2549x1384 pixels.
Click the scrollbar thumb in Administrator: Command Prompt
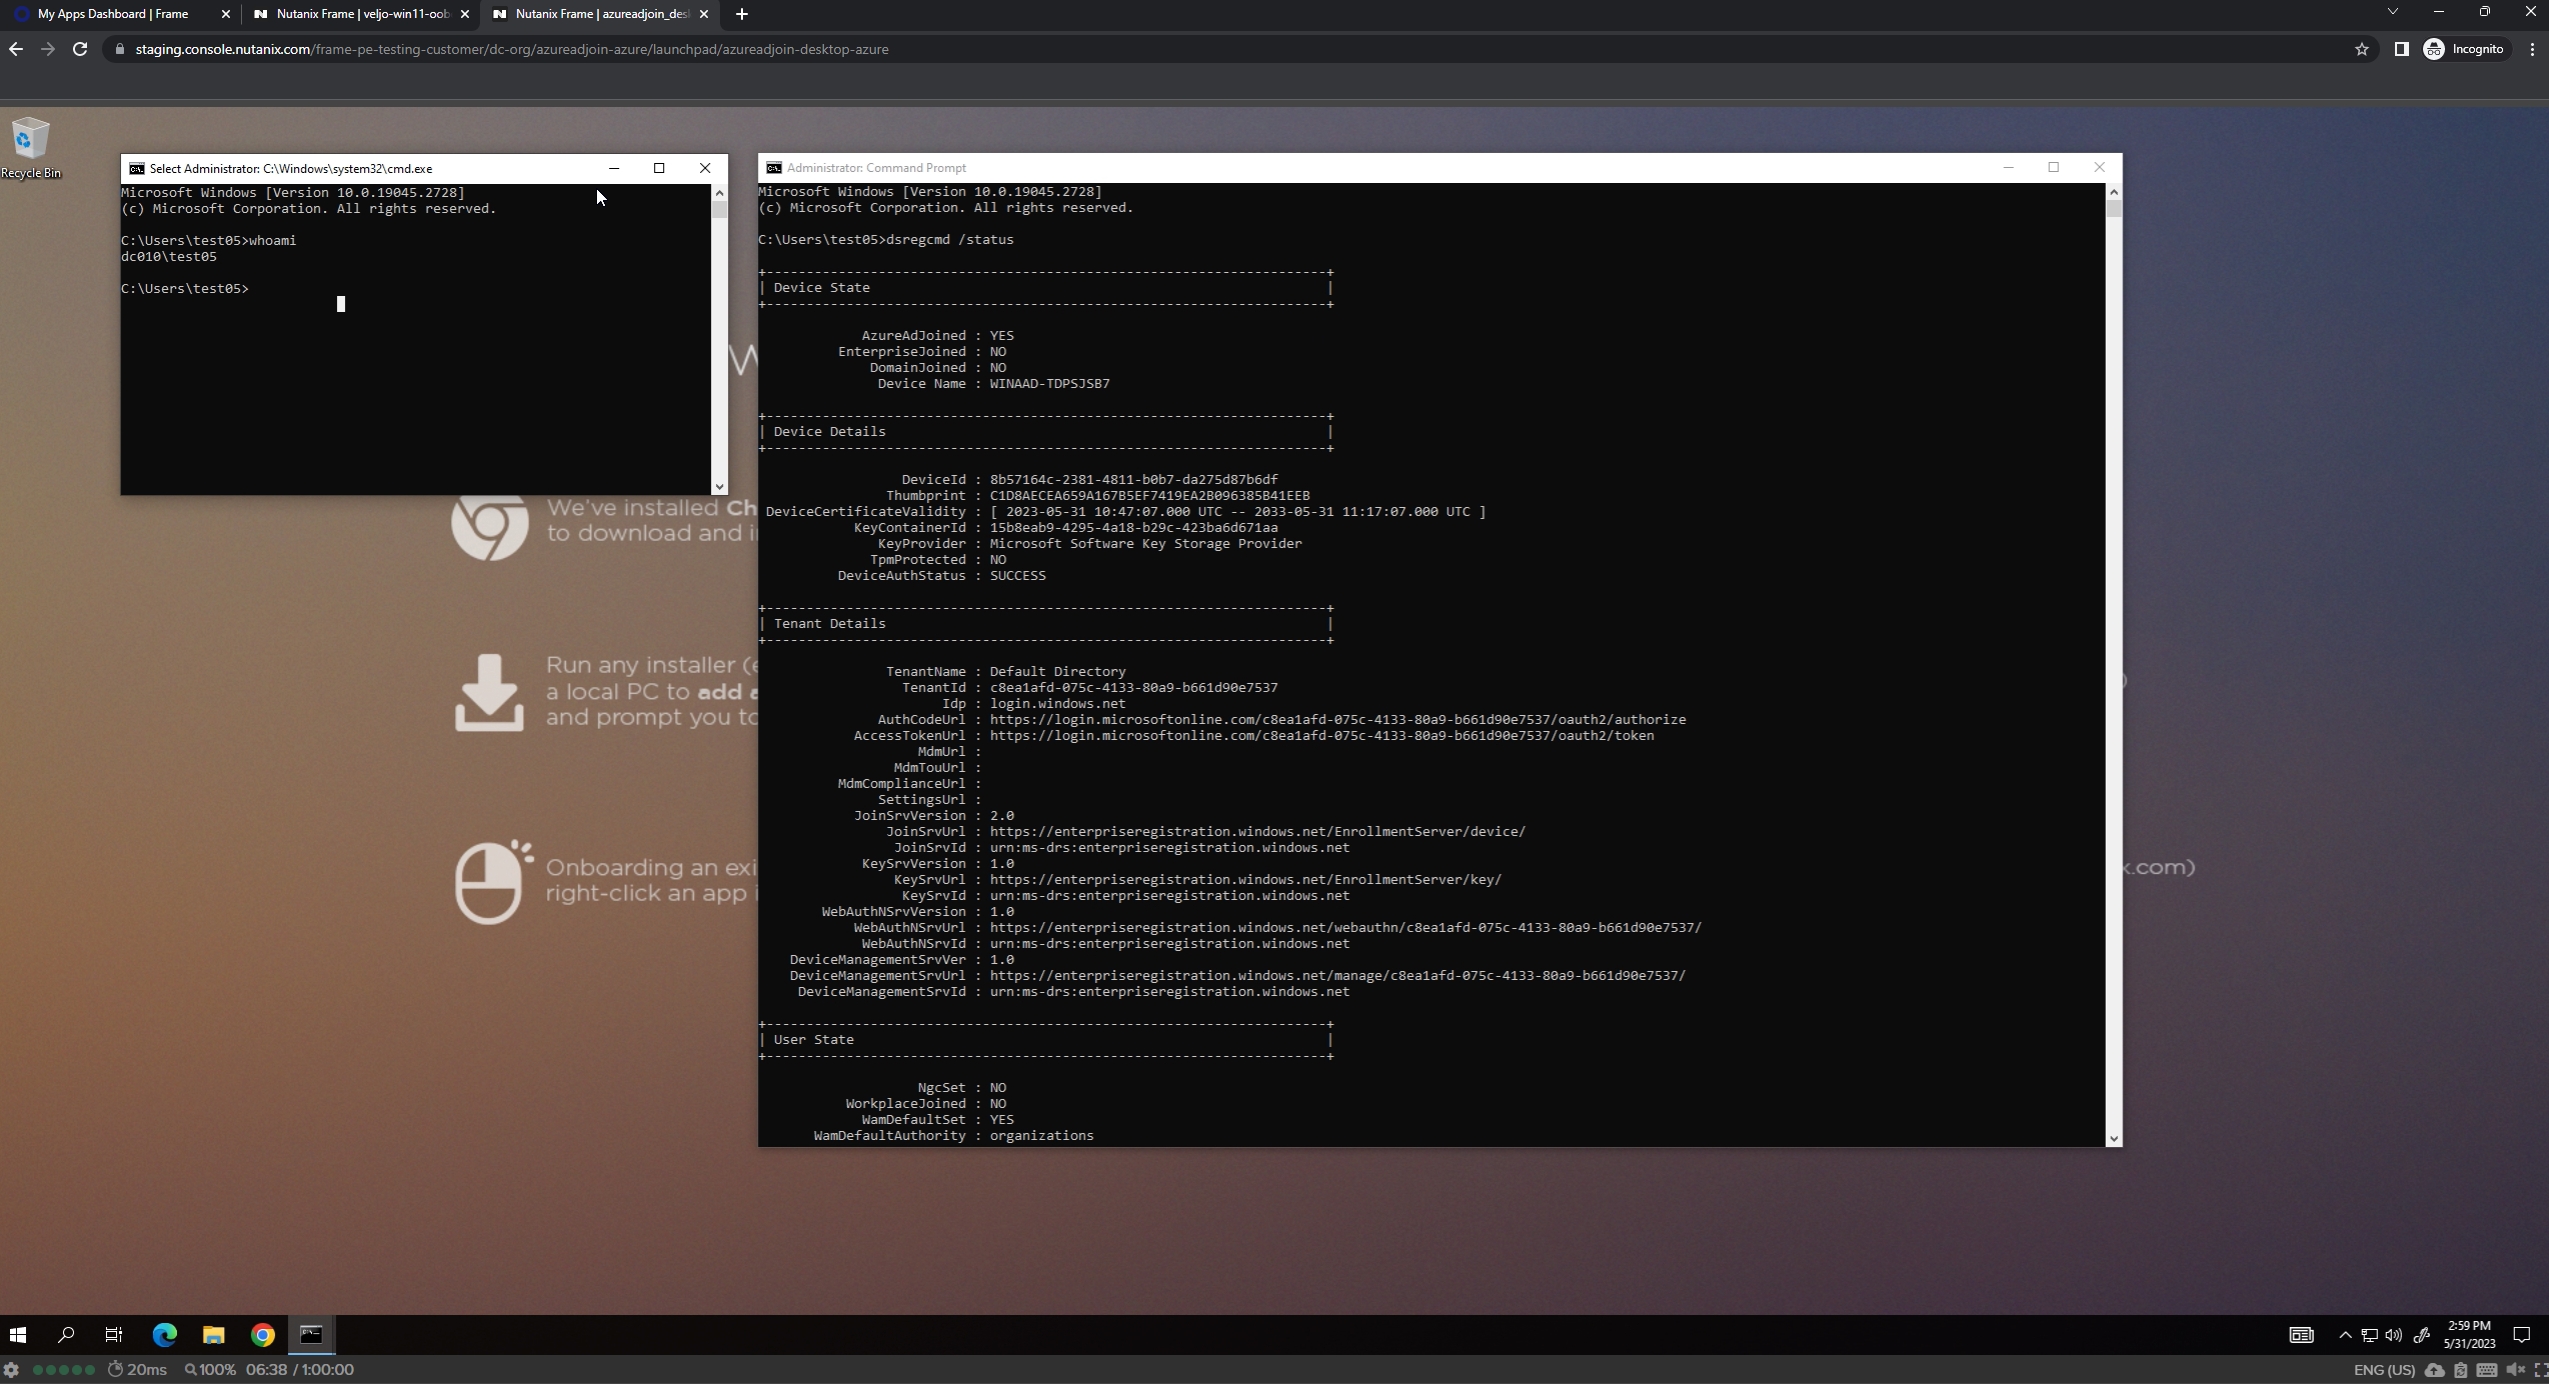click(x=2113, y=209)
